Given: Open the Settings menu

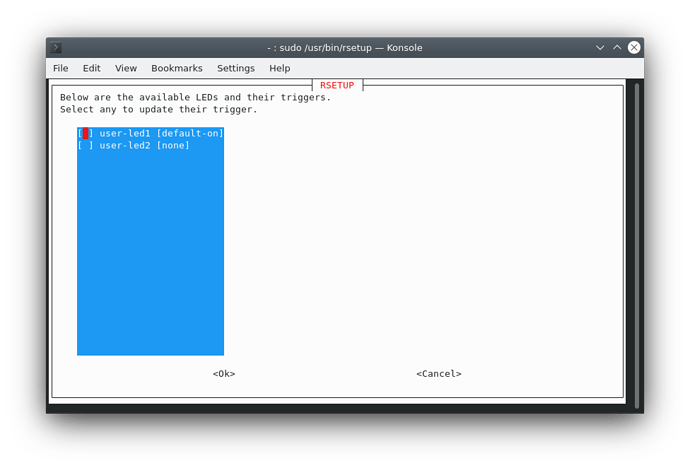Looking at the screenshot, I should pyautogui.click(x=236, y=68).
